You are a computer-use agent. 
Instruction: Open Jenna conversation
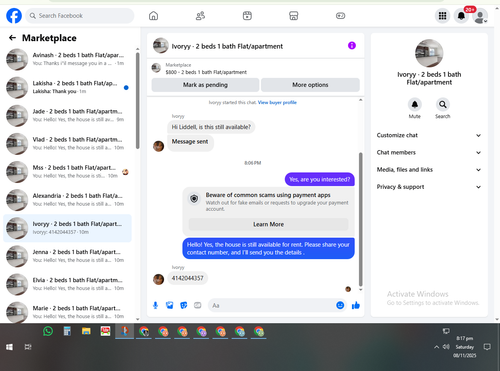pos(68,256)
